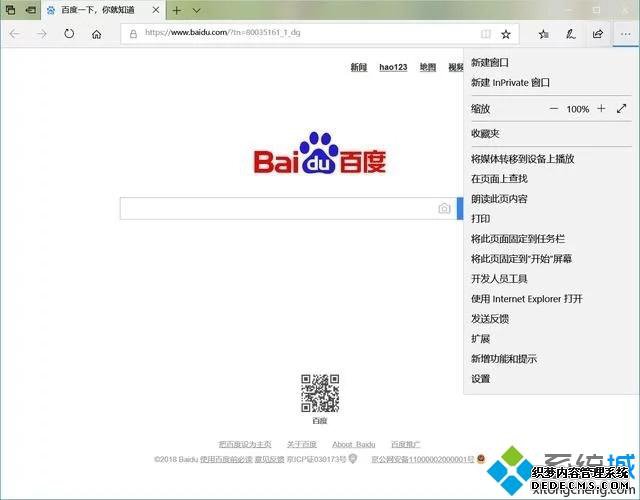The height and width of the screenshot is (500, 640).
Task: Click the Forward navigation arrow
Action: [42, 34]
